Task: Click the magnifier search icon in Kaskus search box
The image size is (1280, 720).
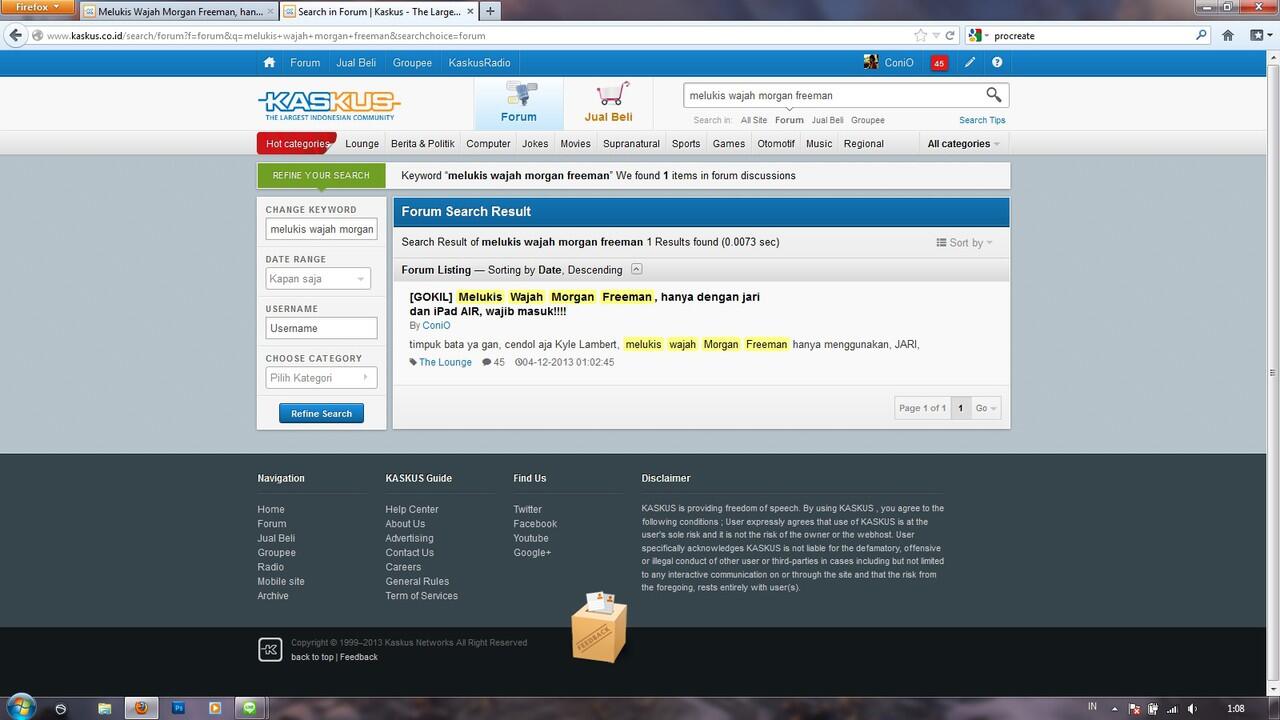Action: (x=993, y=95)
